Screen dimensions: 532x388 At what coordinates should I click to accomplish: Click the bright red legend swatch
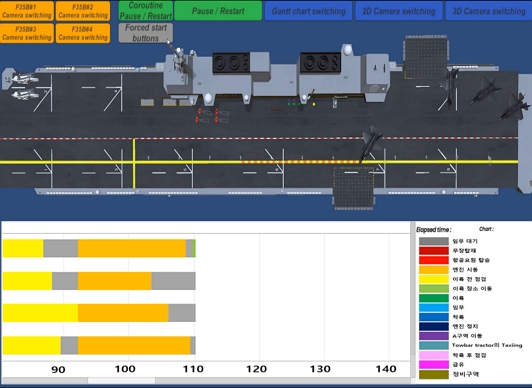click(434, 260)
